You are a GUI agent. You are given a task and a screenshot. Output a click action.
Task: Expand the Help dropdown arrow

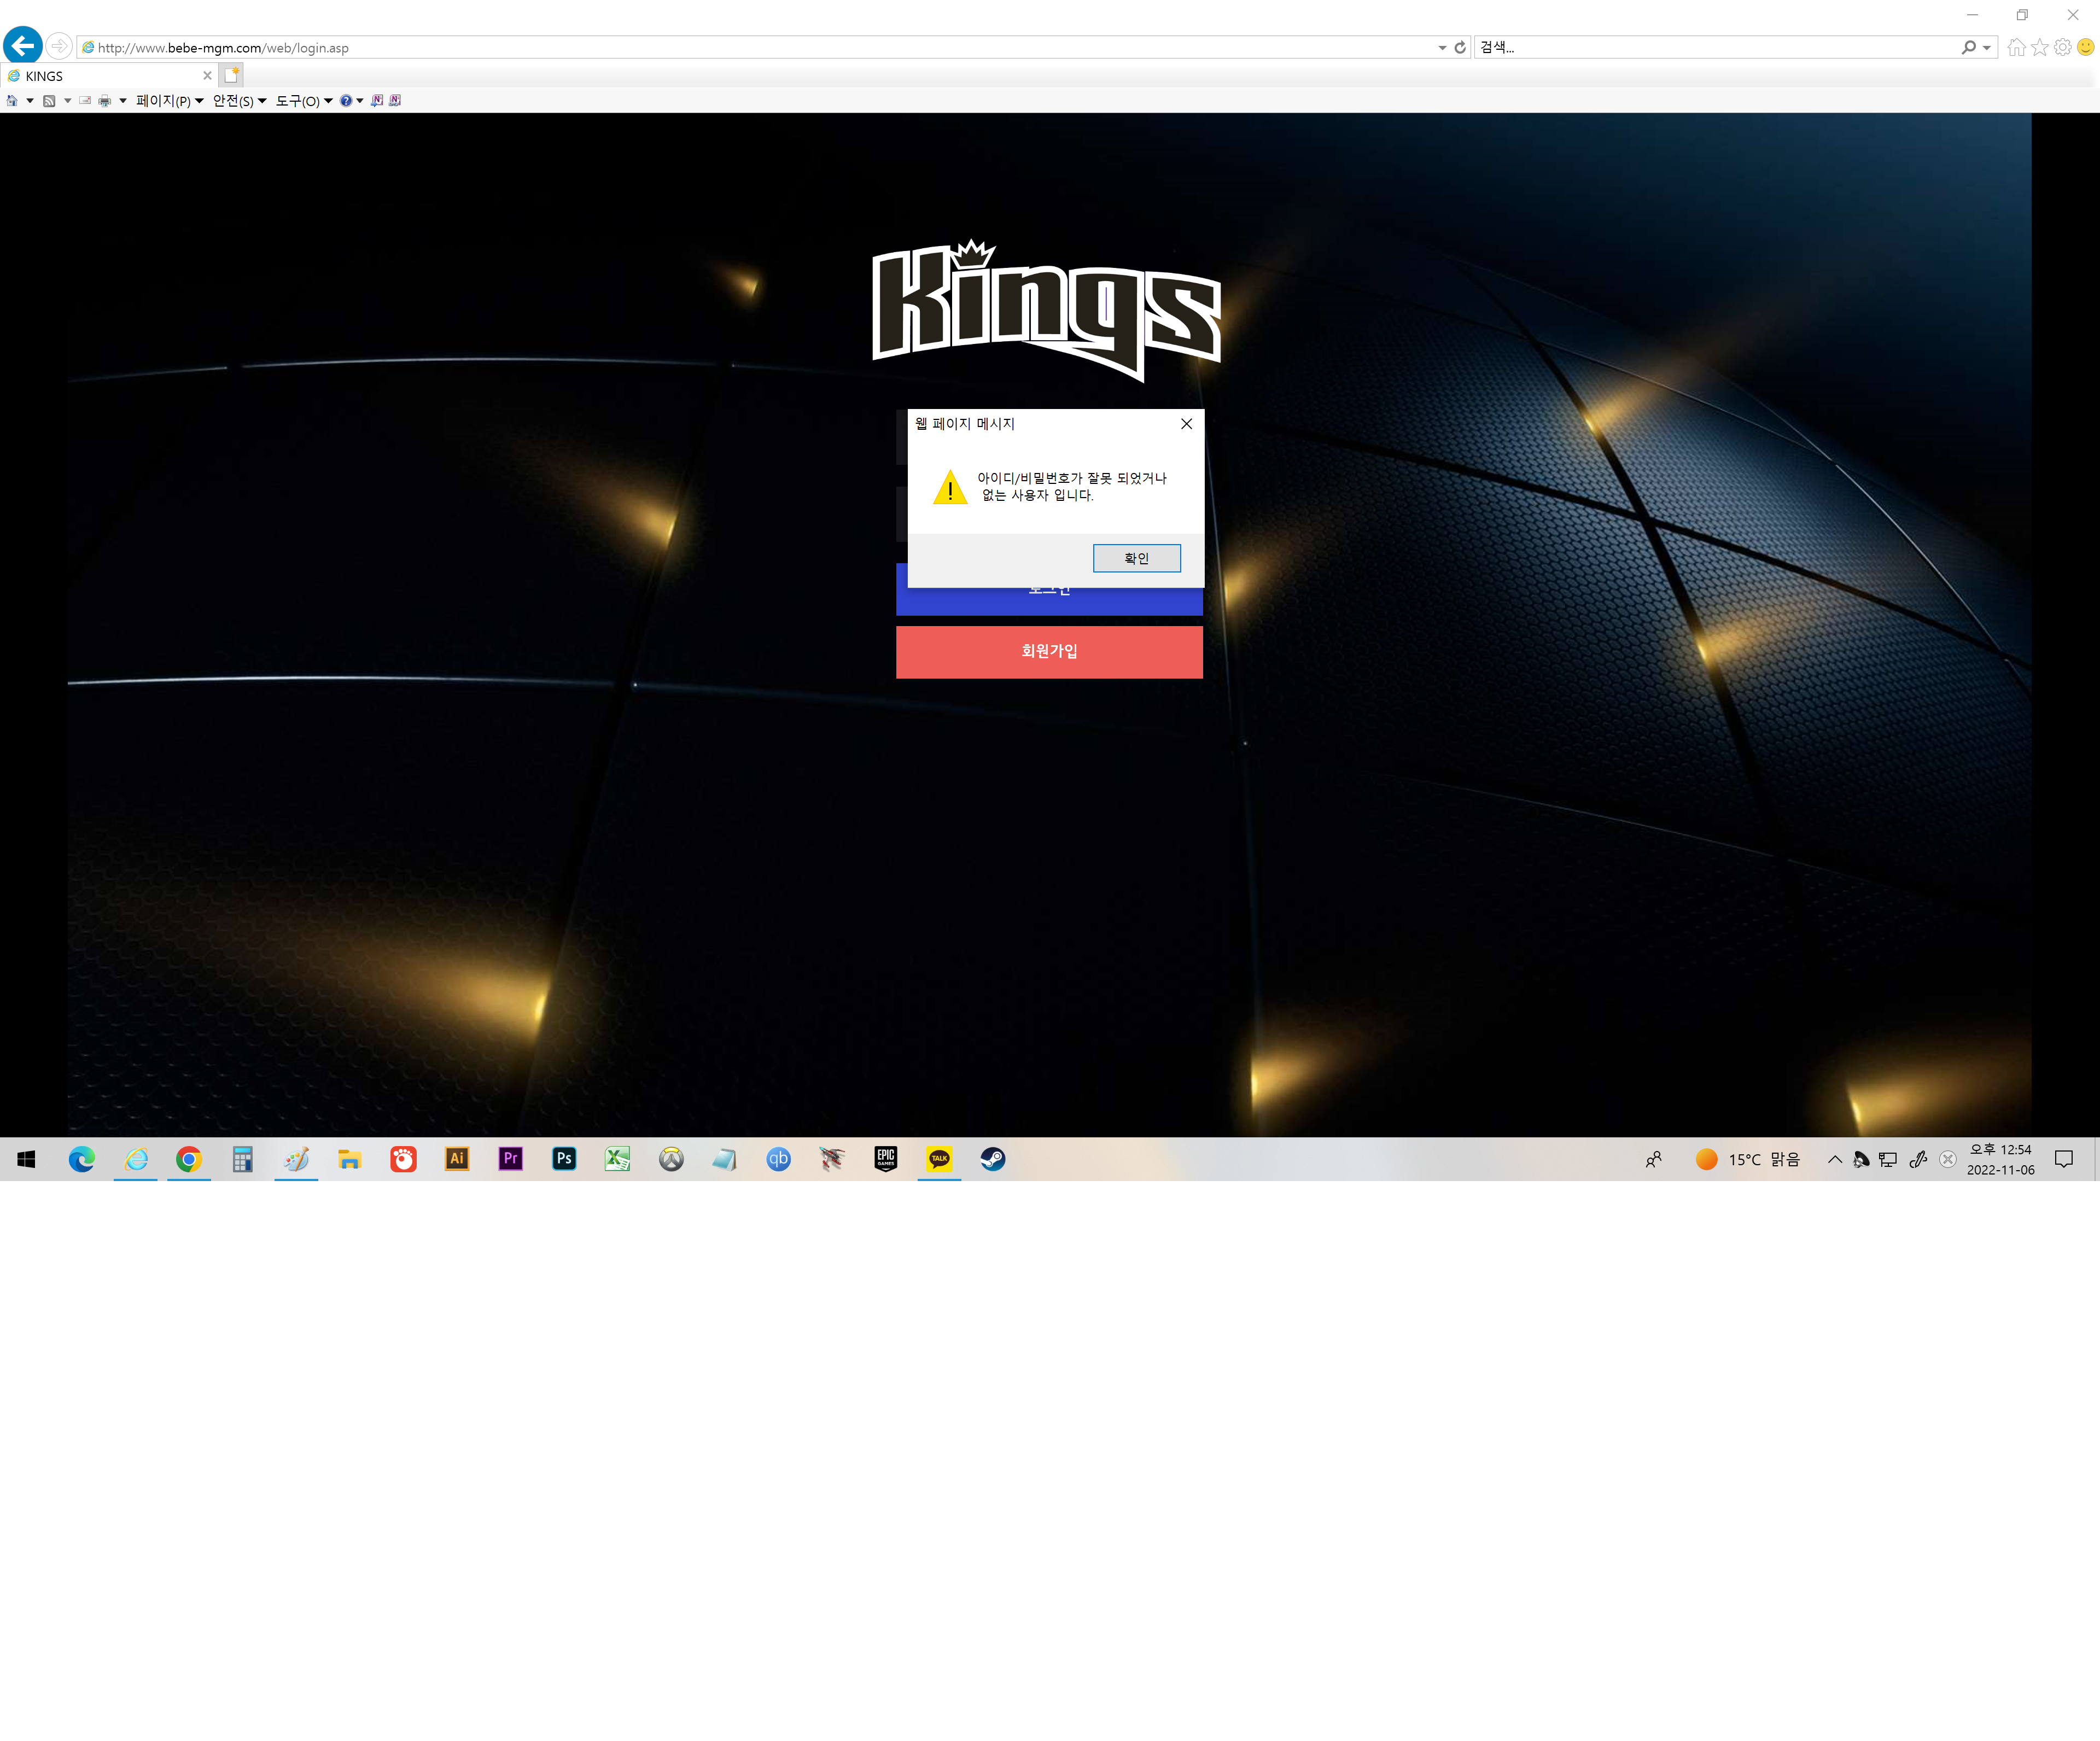(x=360, y=101)
